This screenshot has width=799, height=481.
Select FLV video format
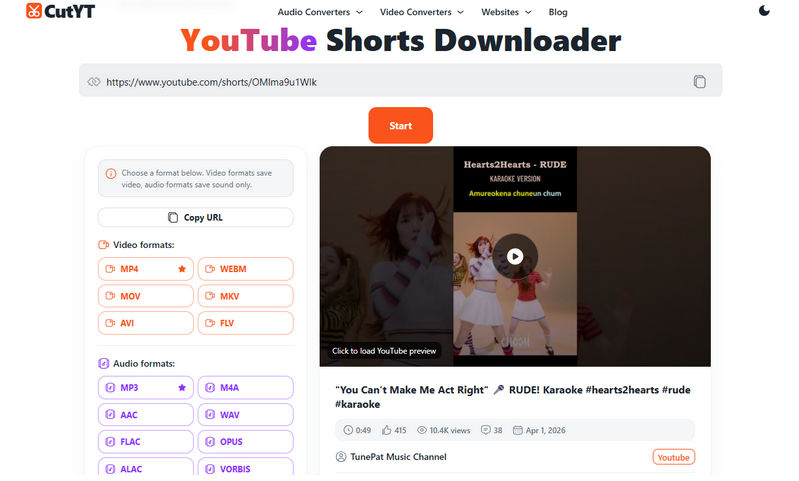(246, 323)
